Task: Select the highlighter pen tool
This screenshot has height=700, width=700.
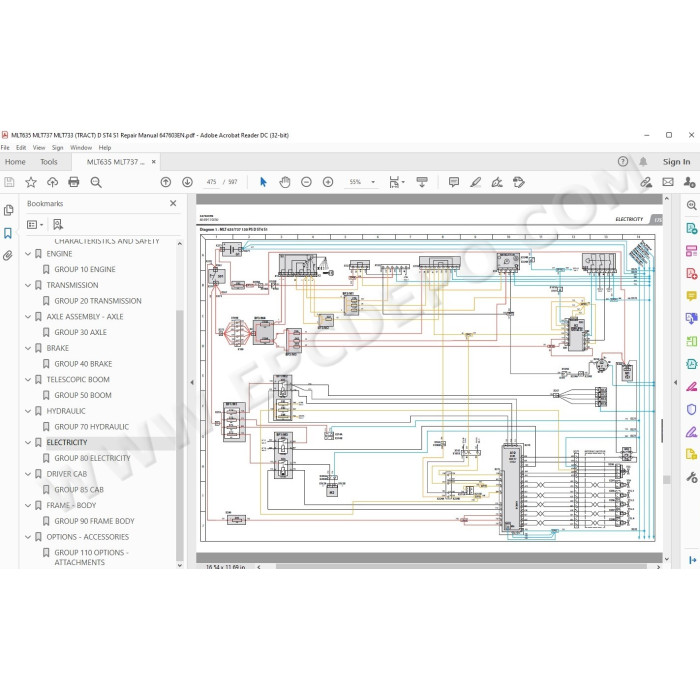Action: click(x=475, y=182)
